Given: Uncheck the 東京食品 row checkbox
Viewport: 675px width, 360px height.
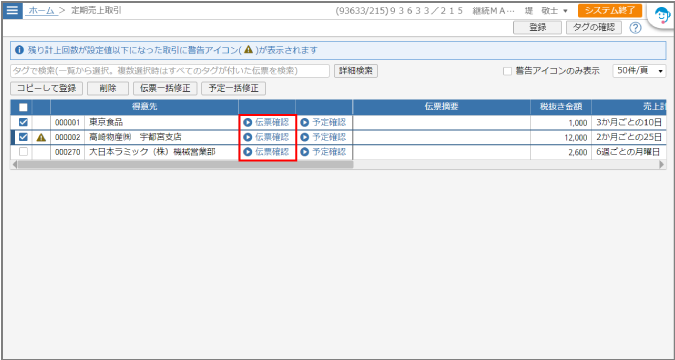Looking at the screenshot, I should [23, 122].
